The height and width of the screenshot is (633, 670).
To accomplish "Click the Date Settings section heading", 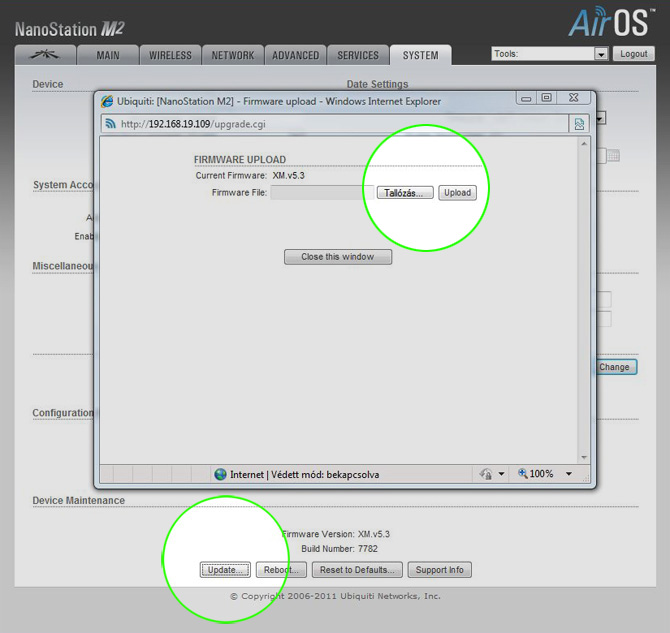I will pyautogui.click(x=377, y=84).
